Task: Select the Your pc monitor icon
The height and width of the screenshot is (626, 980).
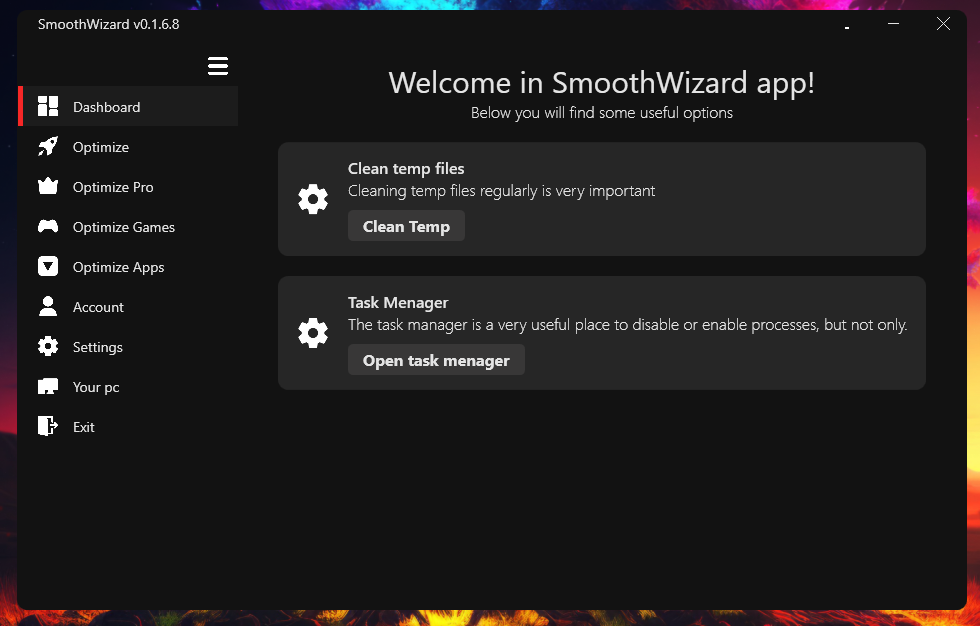Action: coord(48,386)
